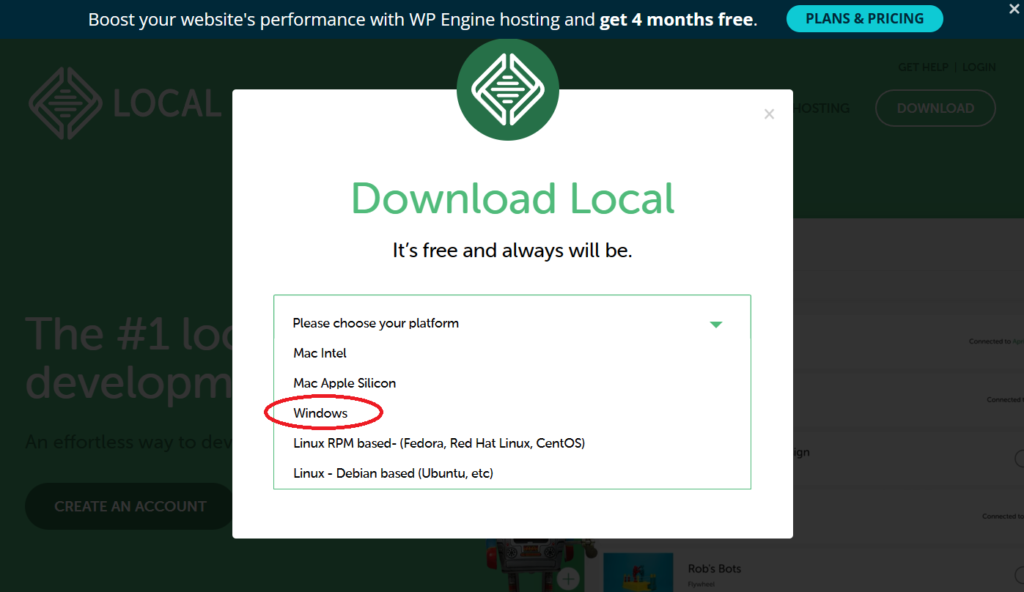Click the Rob's Bots site name
Viewport: 1024px width, 592px height.
714,568
